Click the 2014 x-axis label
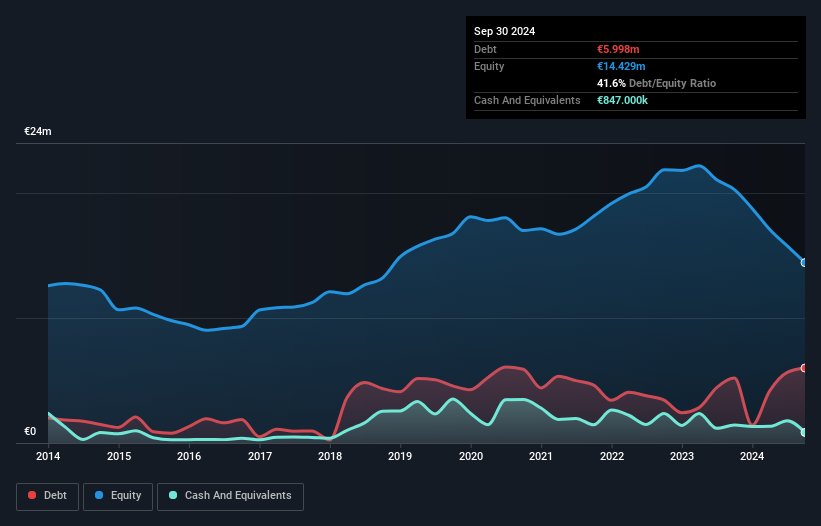Screen dimensions: 821x526 click(48, 456)
